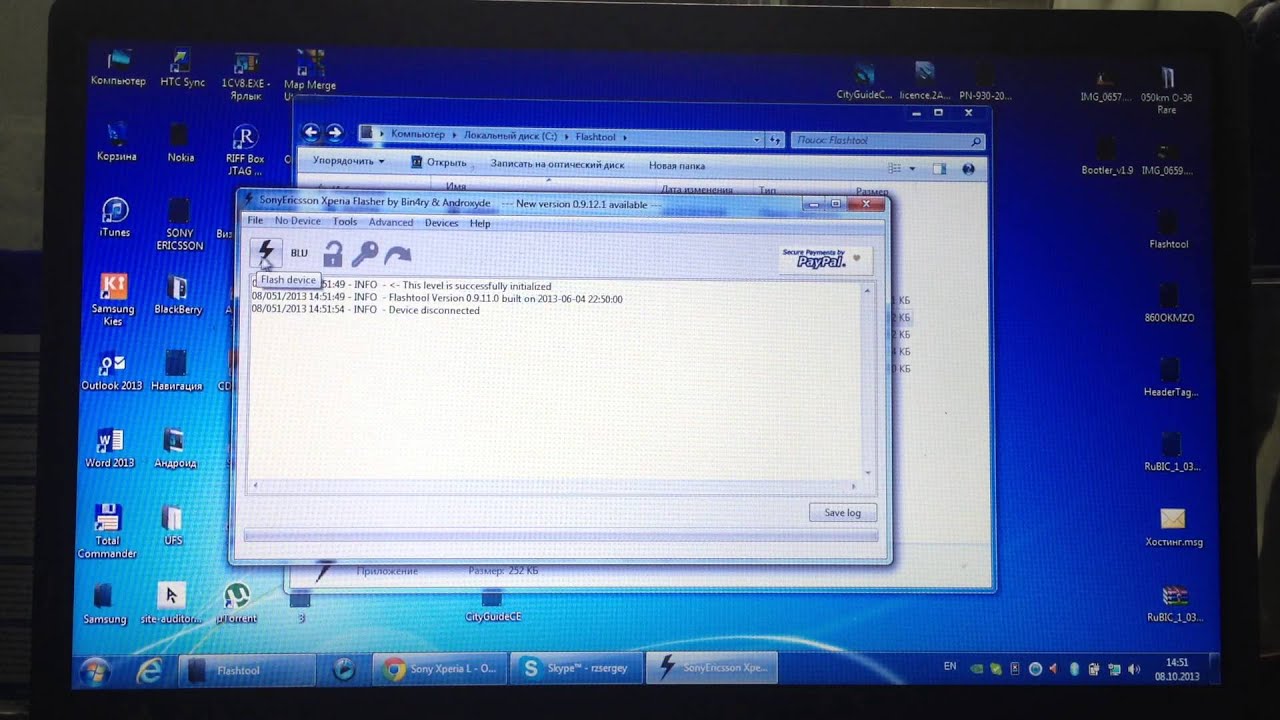Toggle the Explorer preview pane icon
Screen dimensions: 1280x720
coord(939,169)
